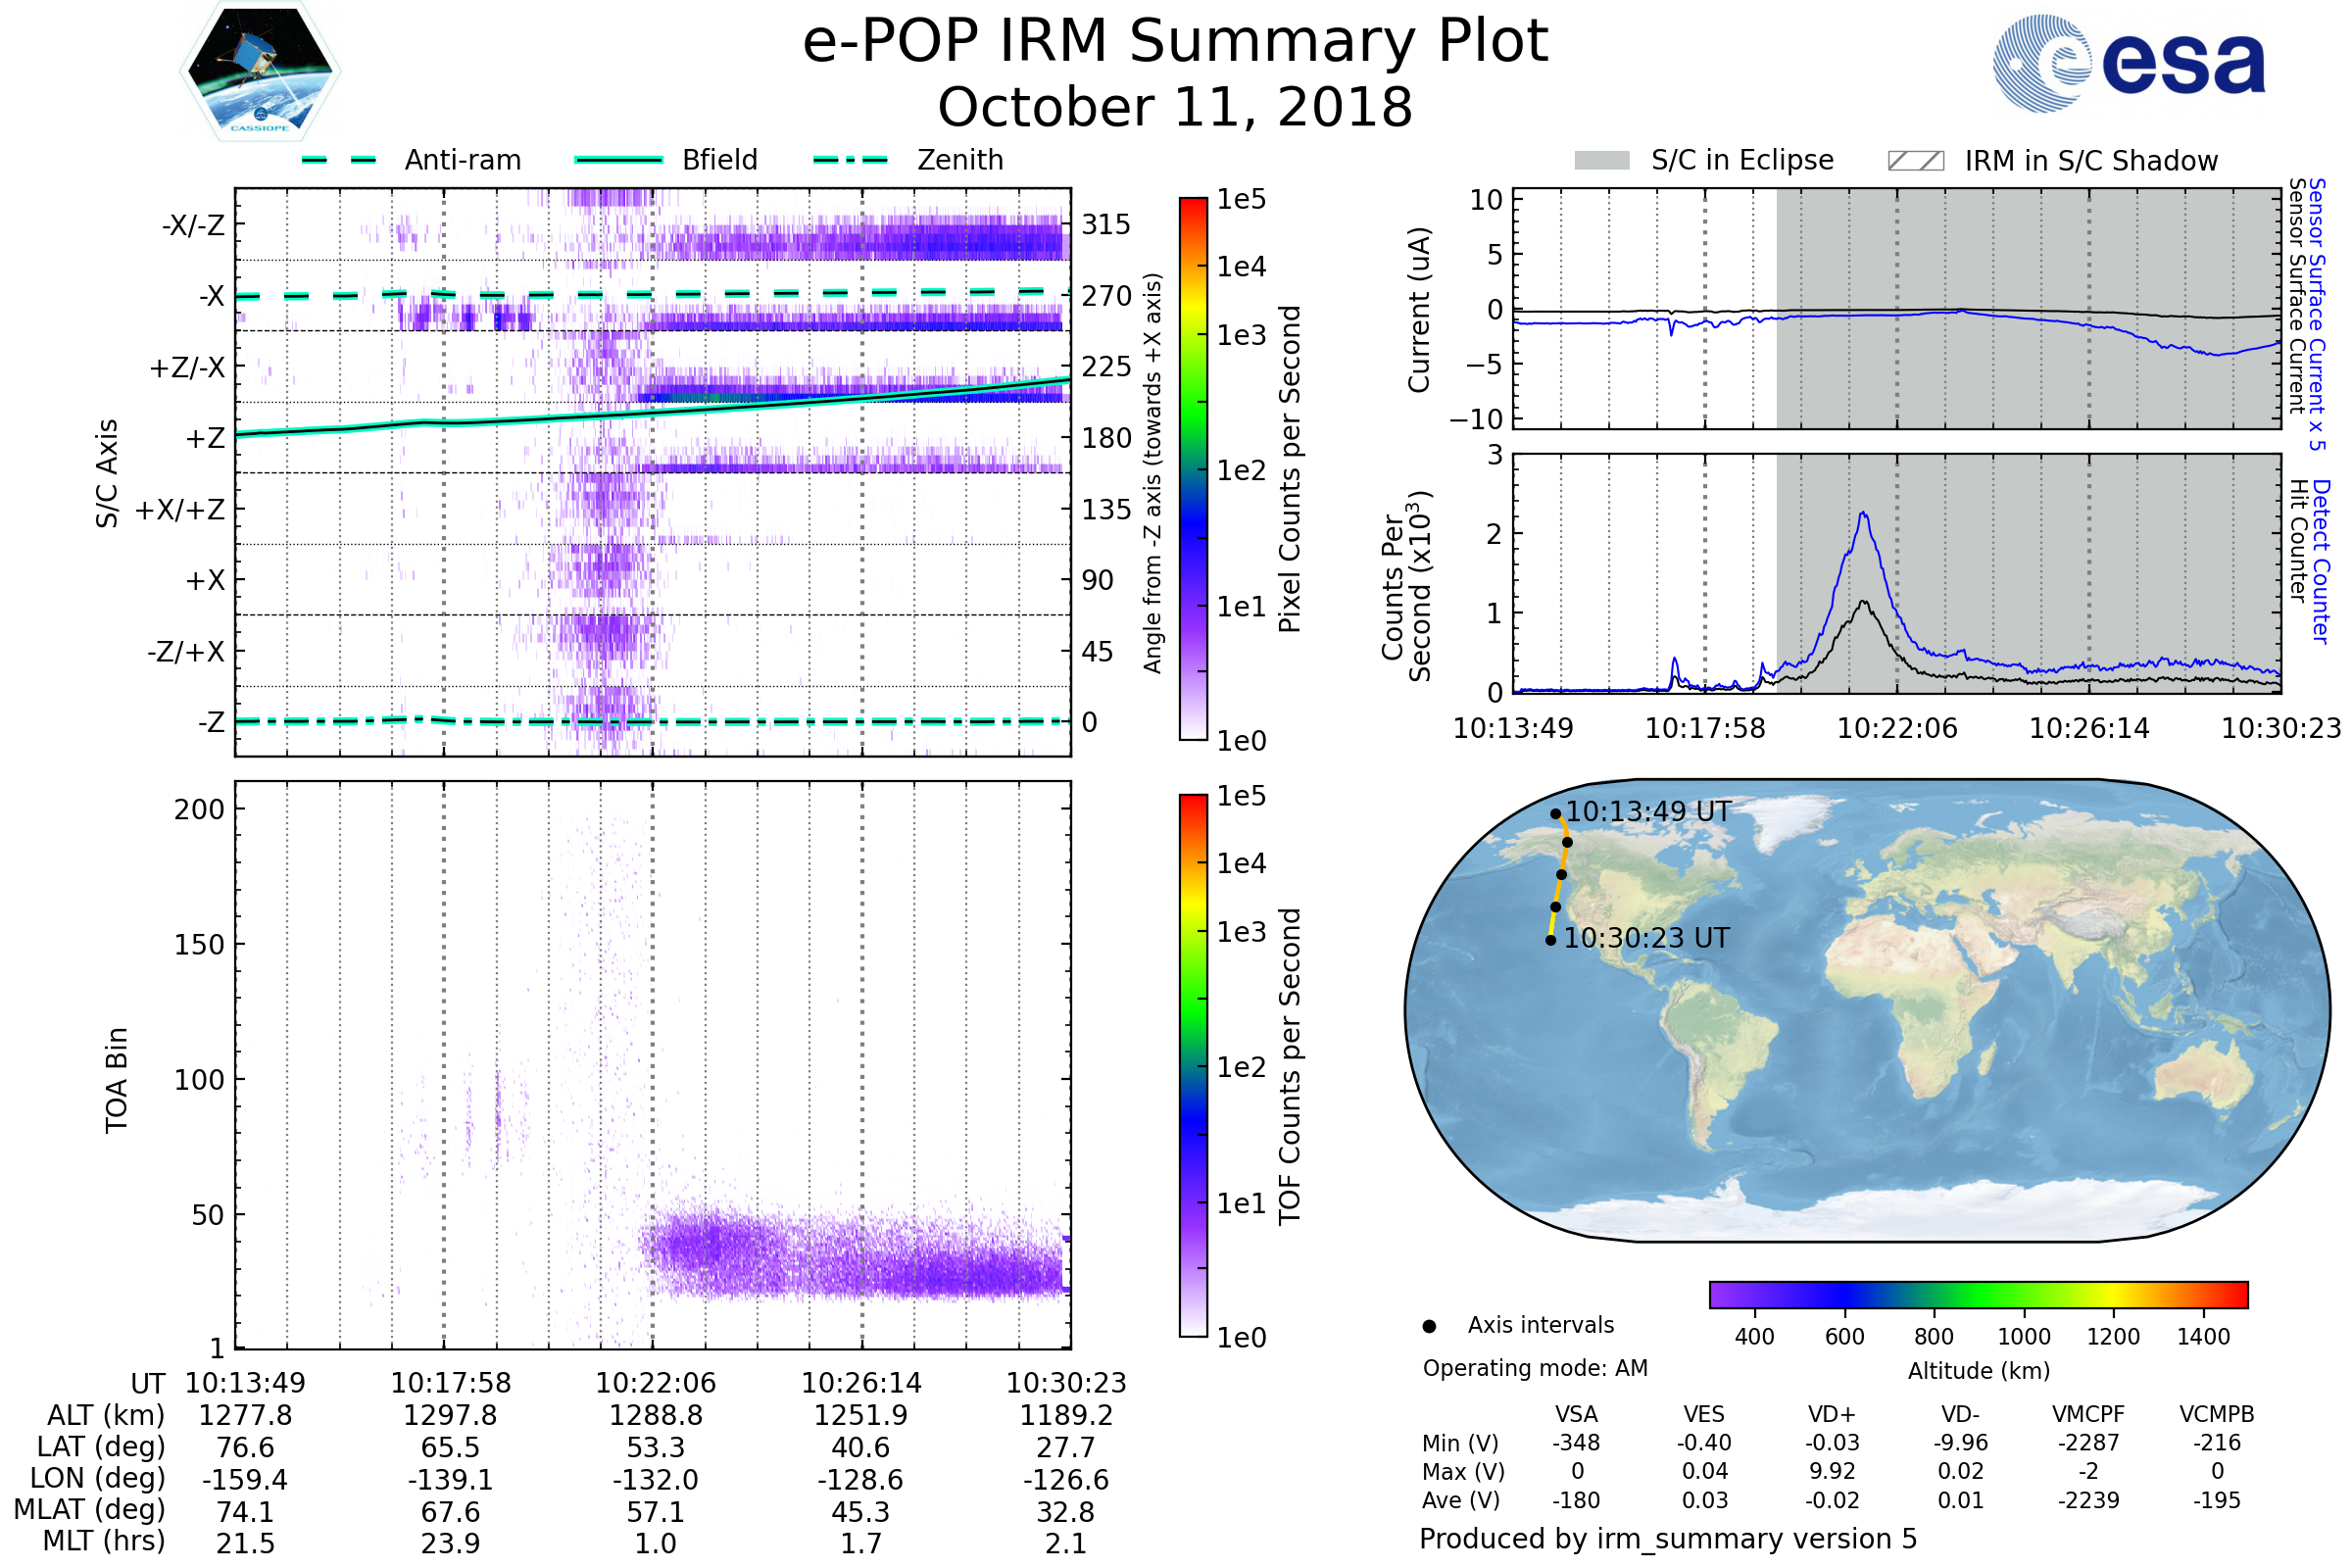Screen dimensions: 2352x1568
Task: Click the black Axis intervals dot marker
Action: pos(1429,1326)
